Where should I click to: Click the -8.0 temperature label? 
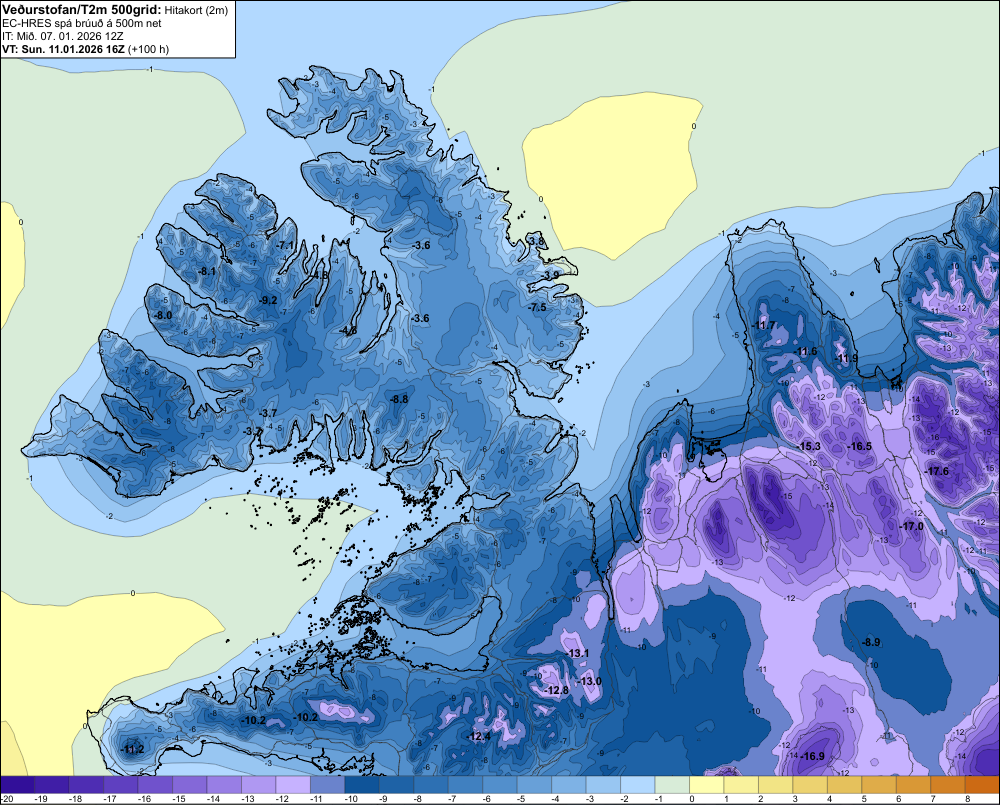point(163,315)
